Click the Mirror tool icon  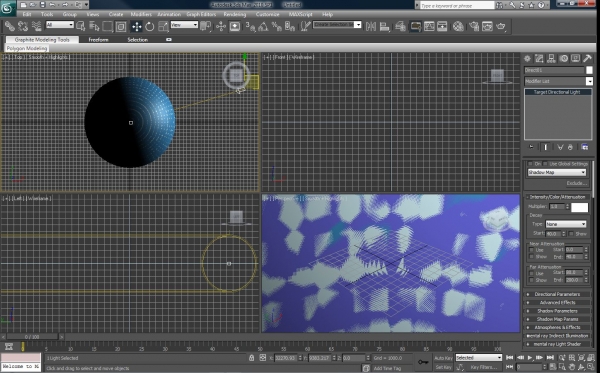click(370, 26)
